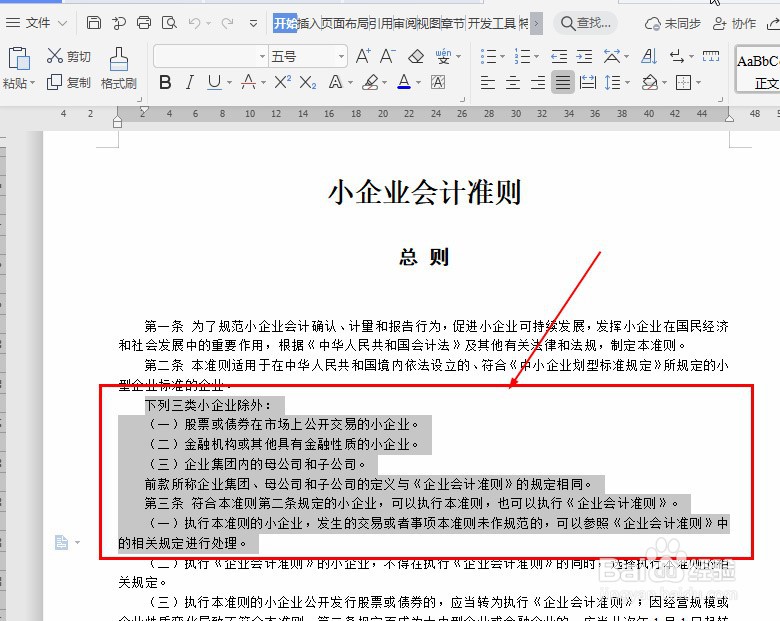Click the Redo arrow icon
Screen dimensions: 780x621
point(227,23)
